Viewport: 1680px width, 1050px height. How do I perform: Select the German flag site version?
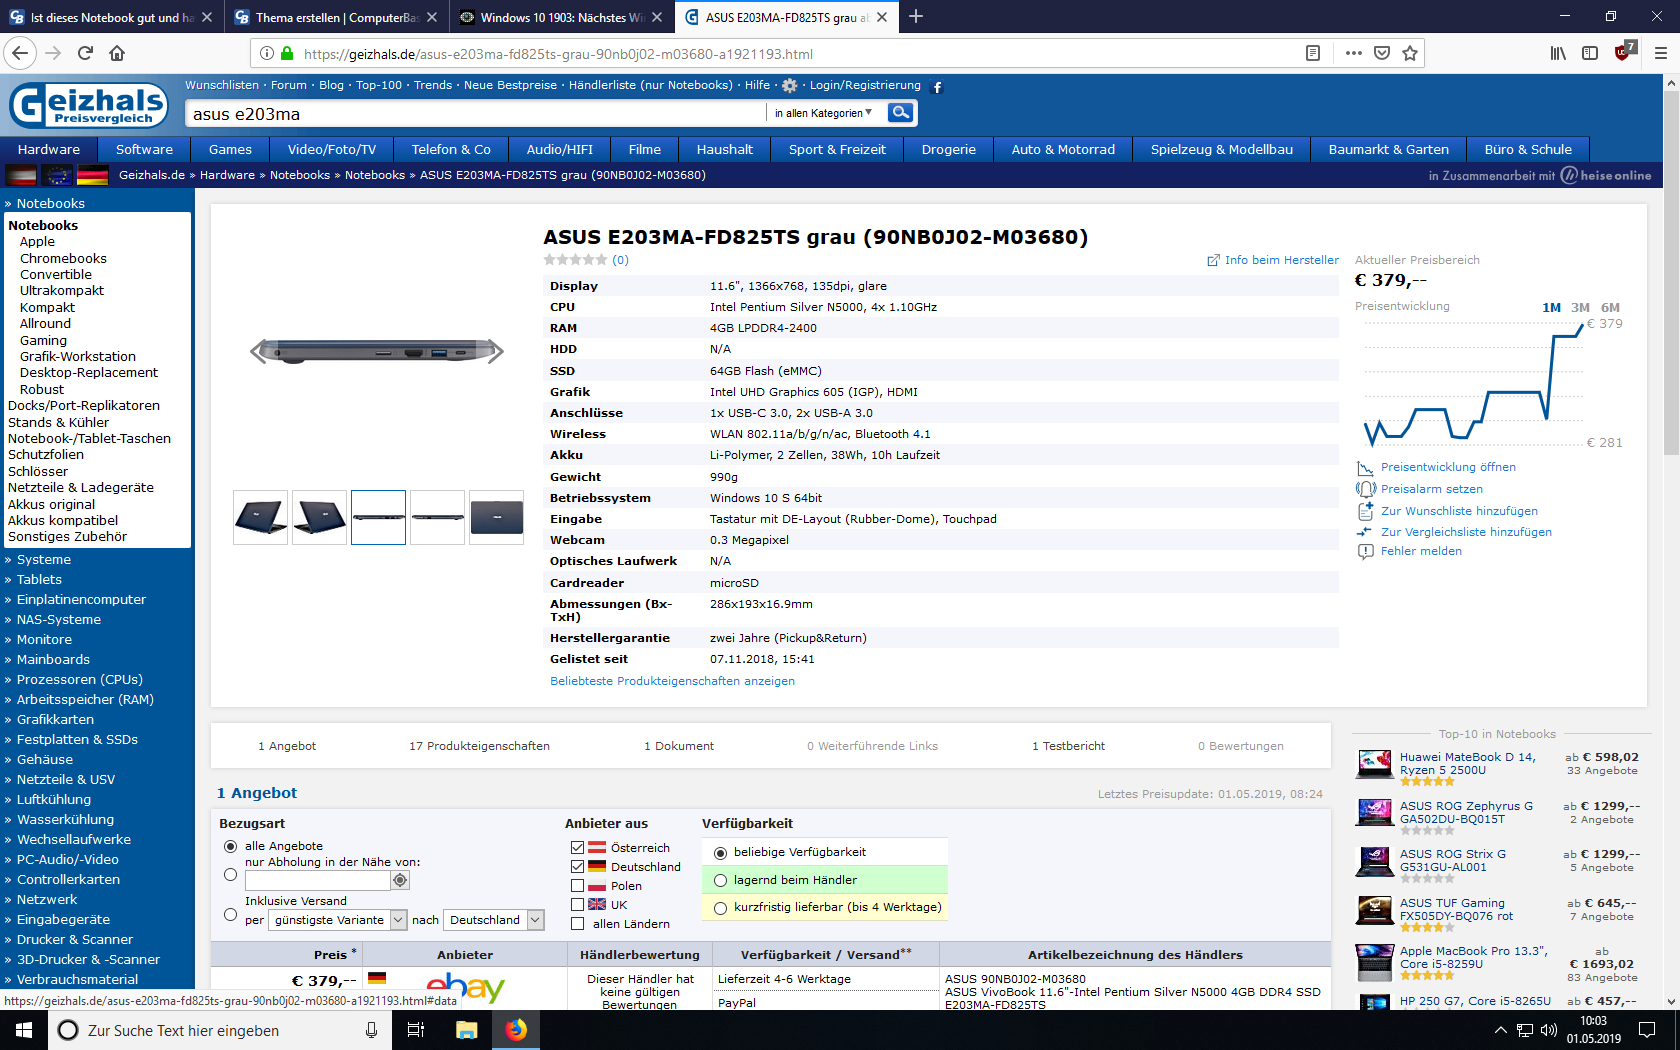coord(93,175)
